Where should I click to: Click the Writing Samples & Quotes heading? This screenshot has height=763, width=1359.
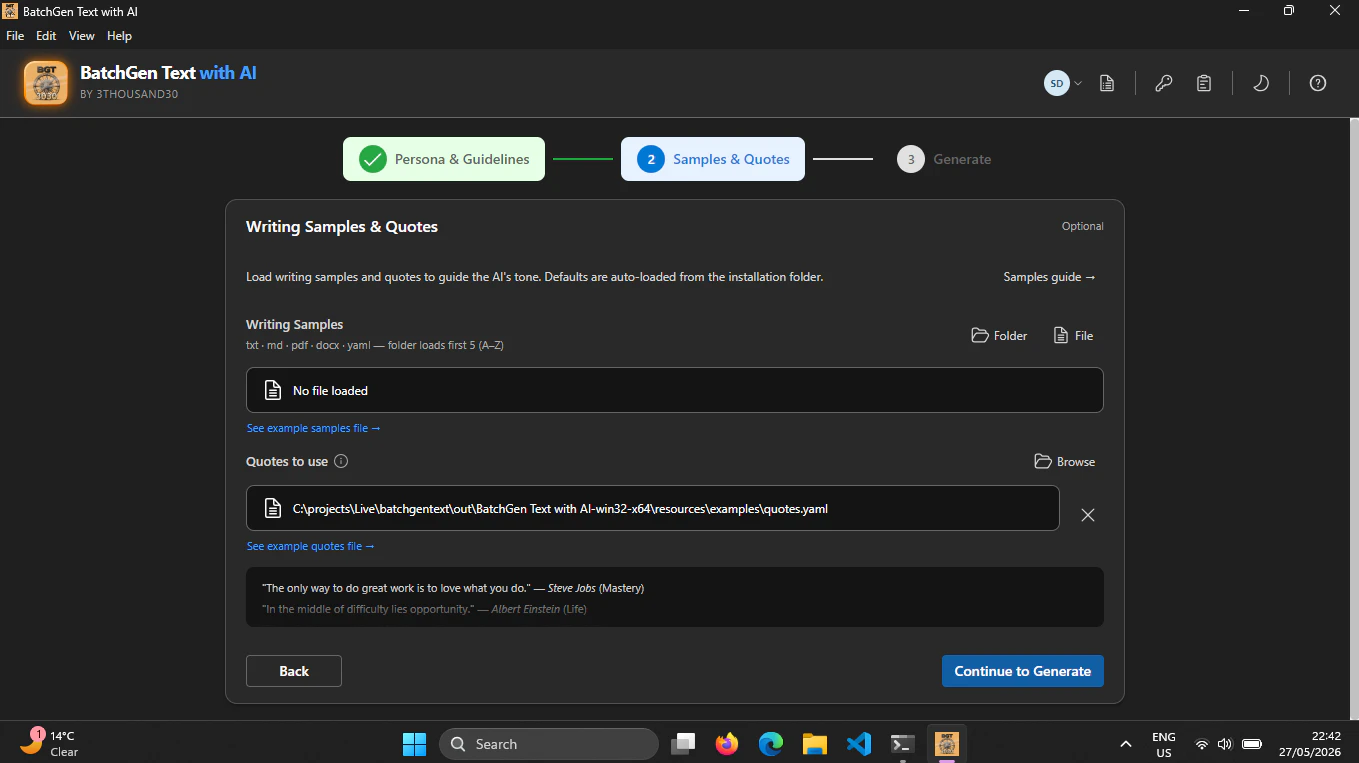[342, 227]
